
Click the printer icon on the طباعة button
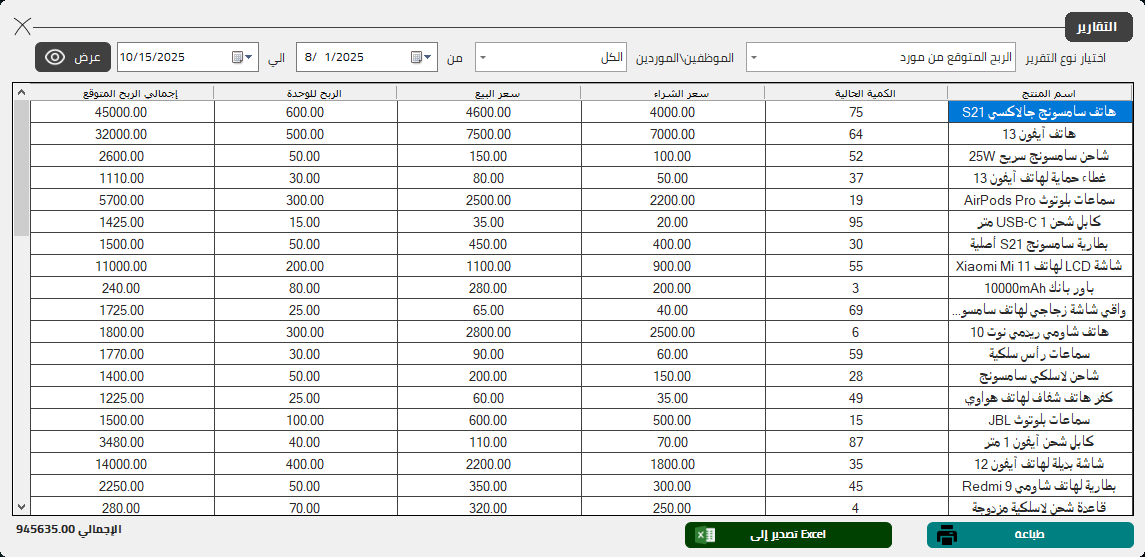947,535
